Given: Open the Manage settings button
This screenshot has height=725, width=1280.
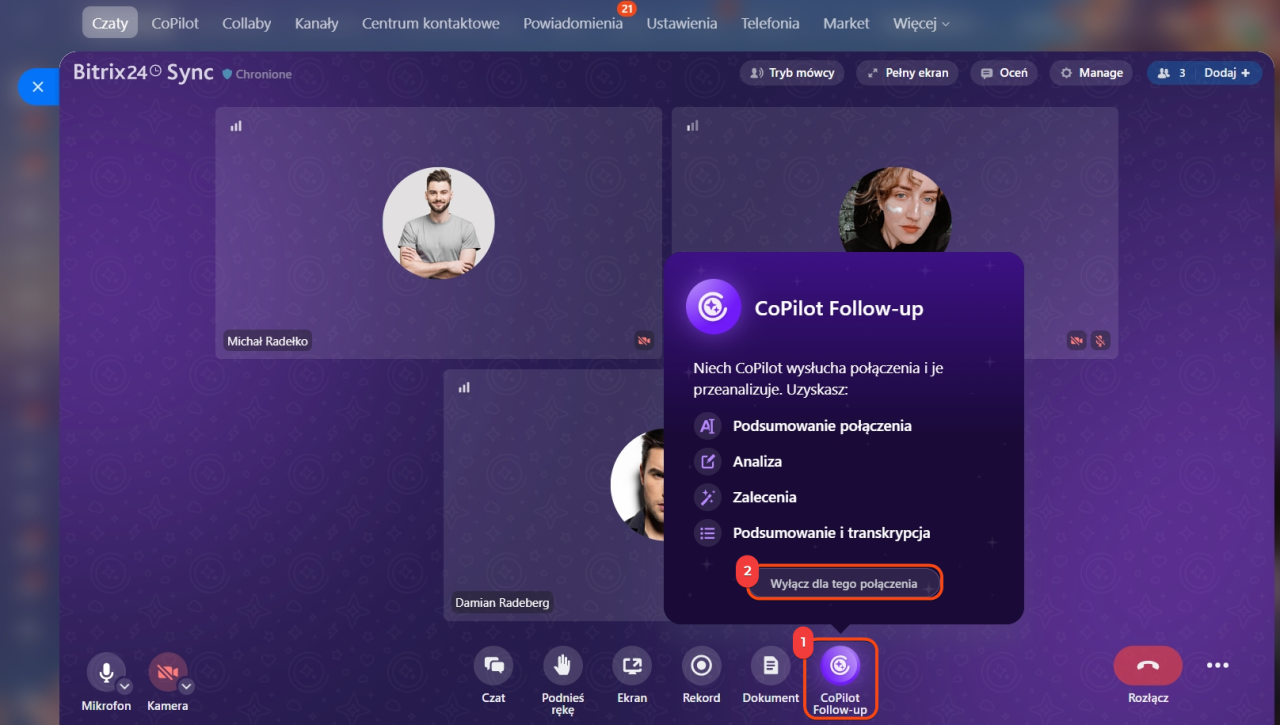Looking at the screenshot, I should [x=1092, y=73].
